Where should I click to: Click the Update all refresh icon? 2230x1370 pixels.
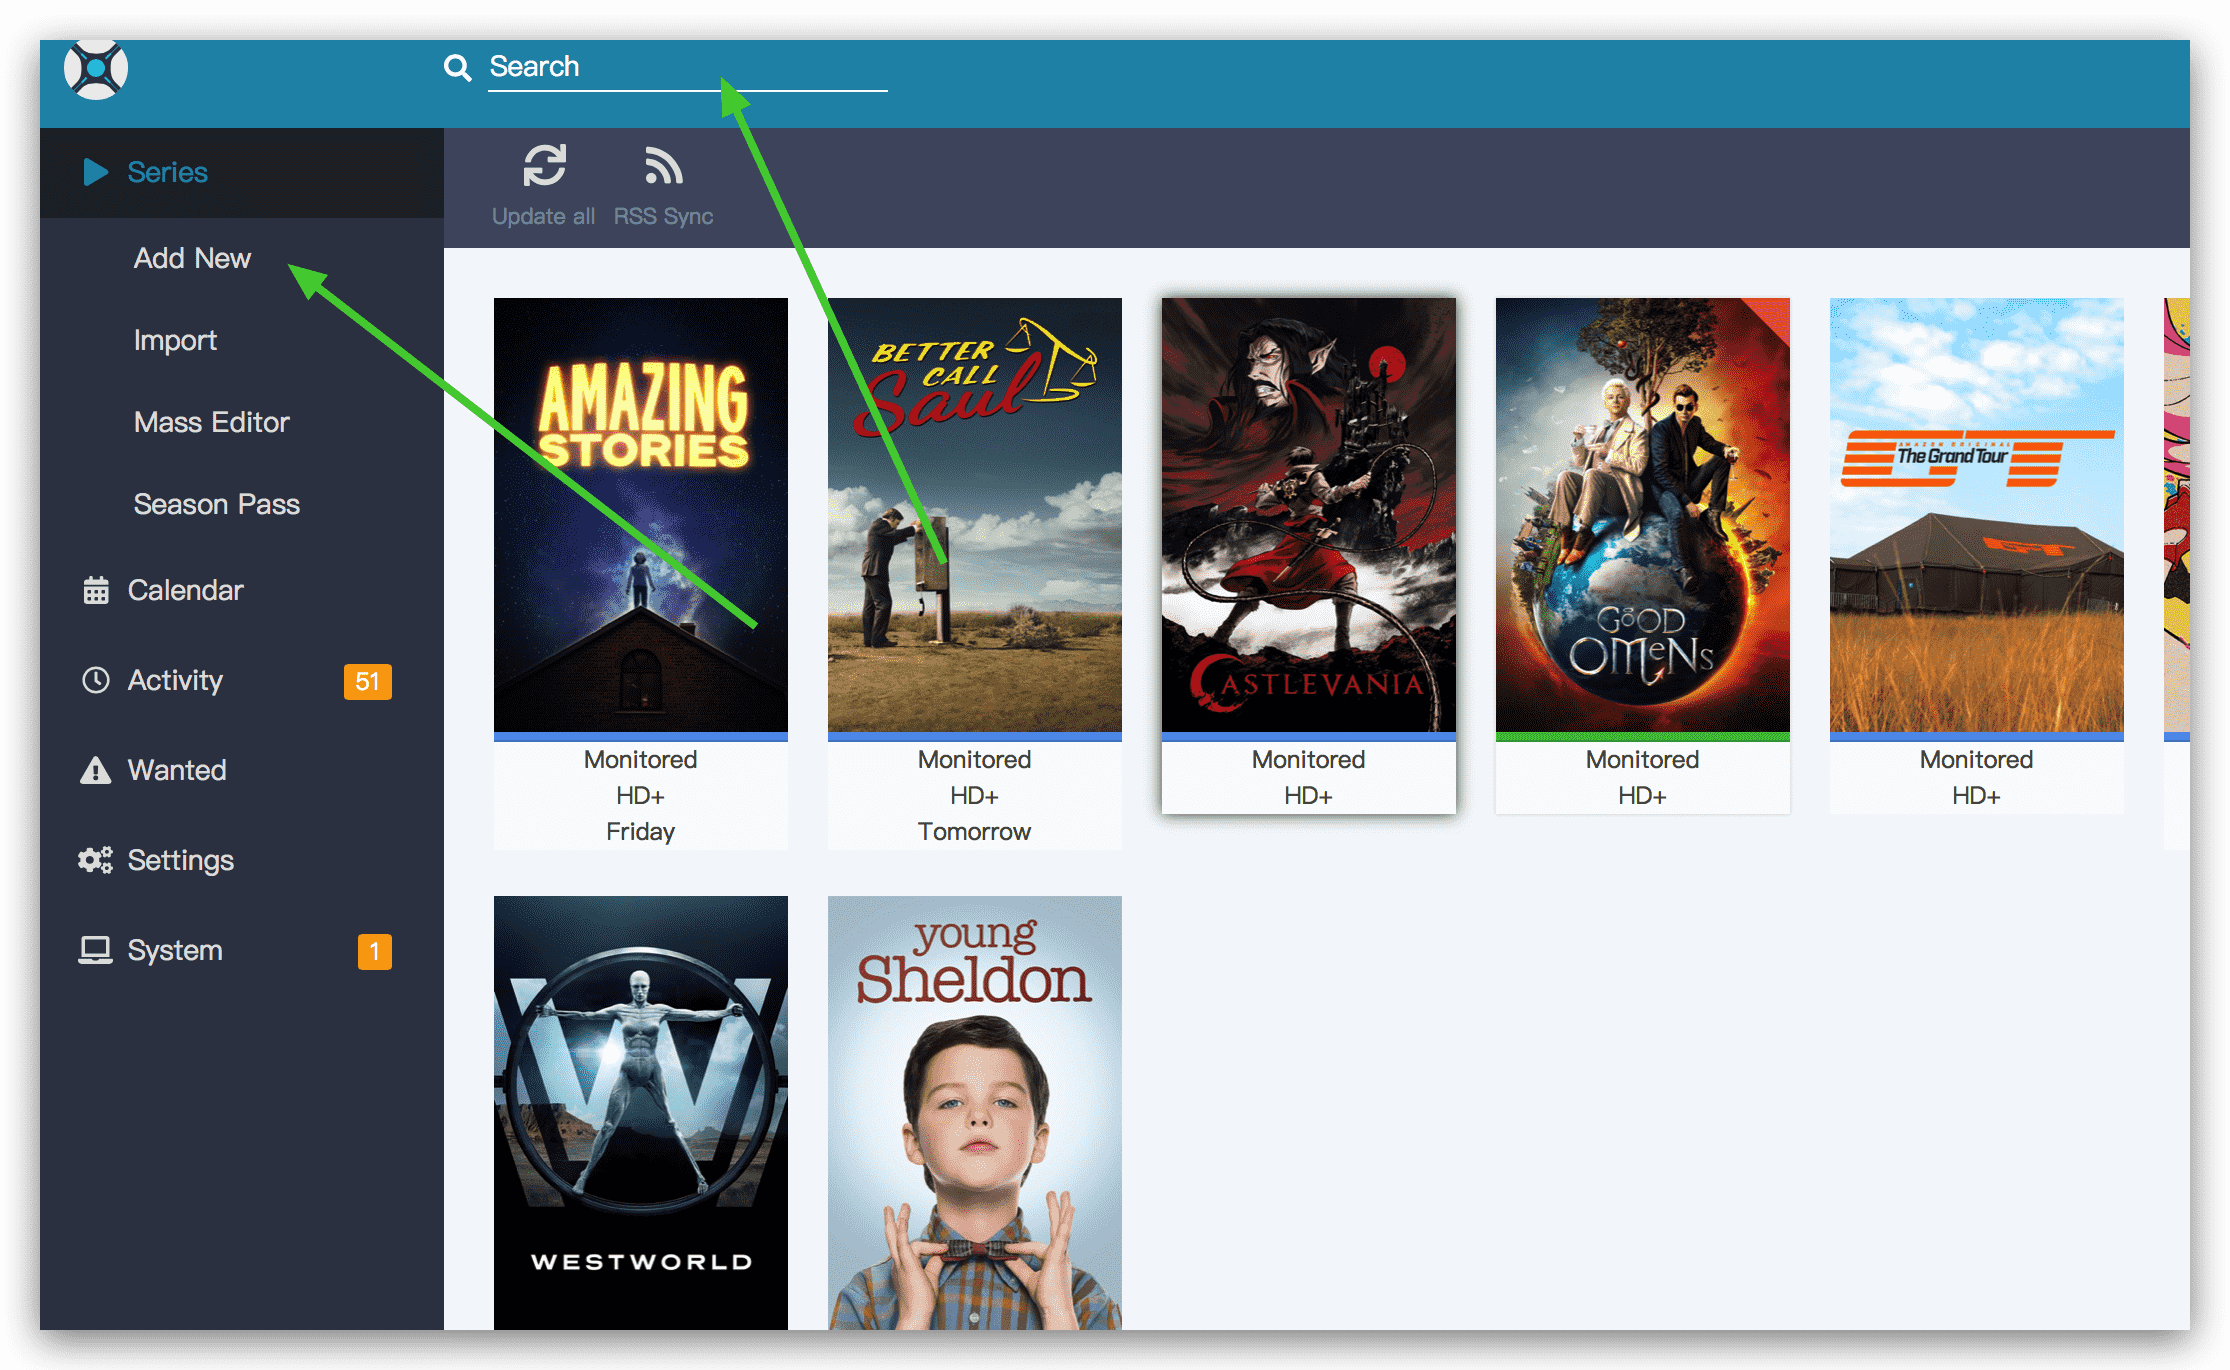[x=544, y=166]
